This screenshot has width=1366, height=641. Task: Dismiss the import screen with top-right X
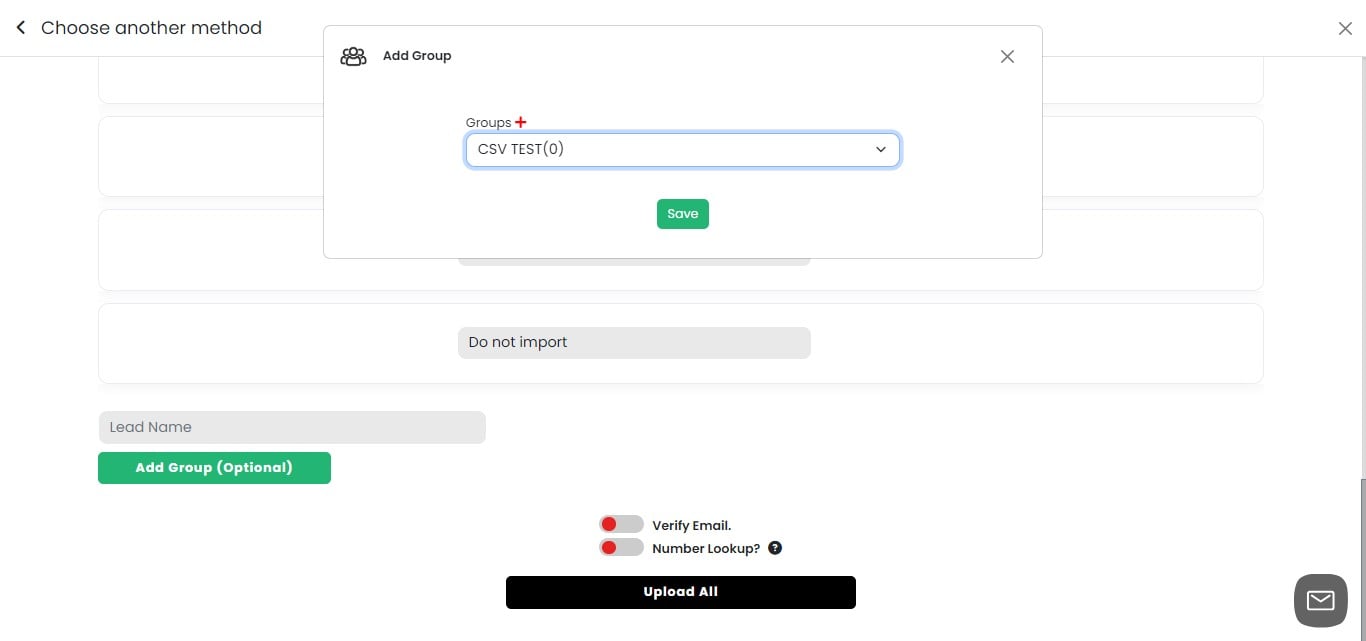coord(1345,28)
